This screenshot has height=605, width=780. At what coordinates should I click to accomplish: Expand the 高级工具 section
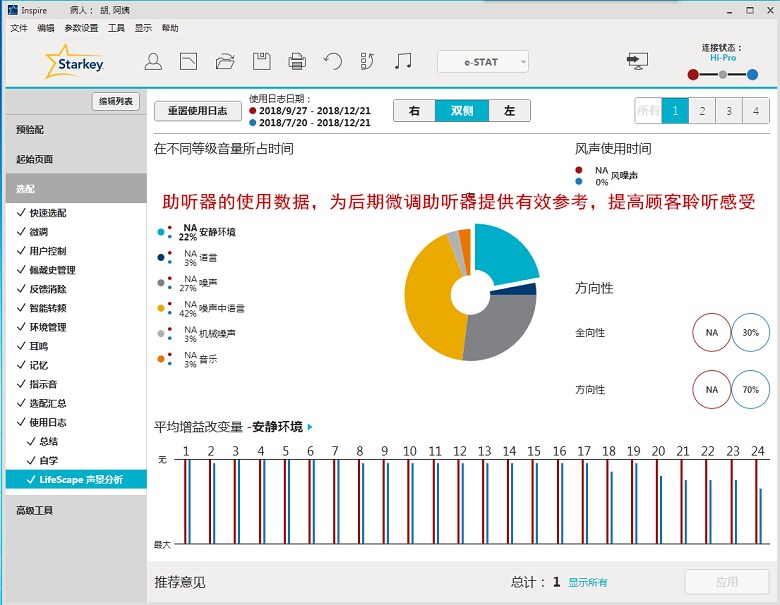coord(35,510)
